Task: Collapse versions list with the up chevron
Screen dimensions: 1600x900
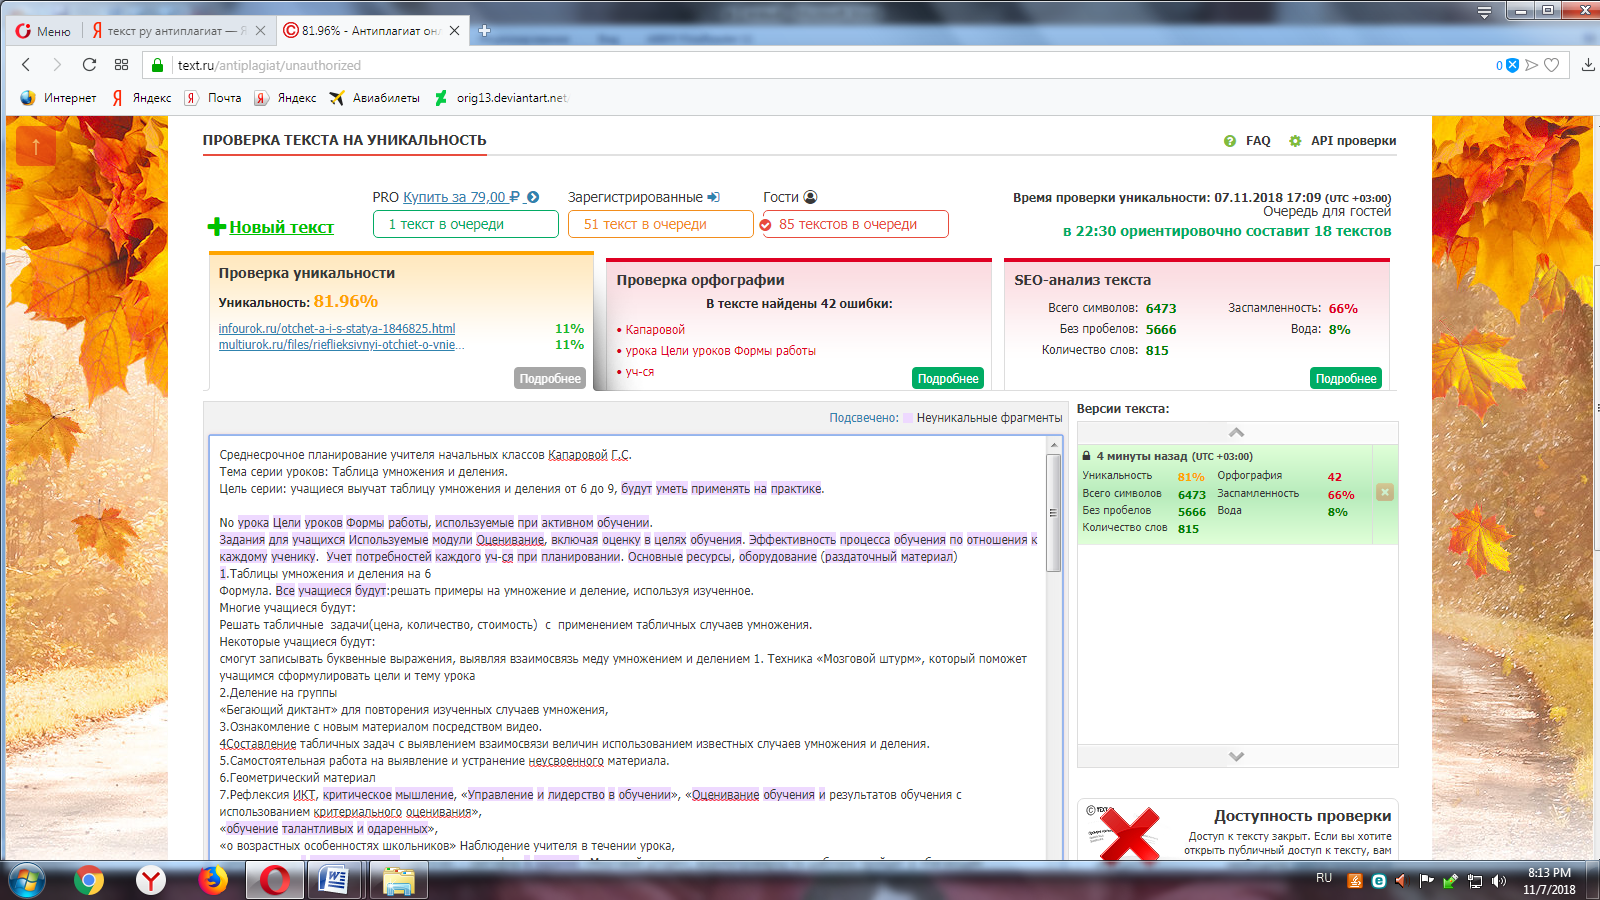Action: click(1237, 432)
